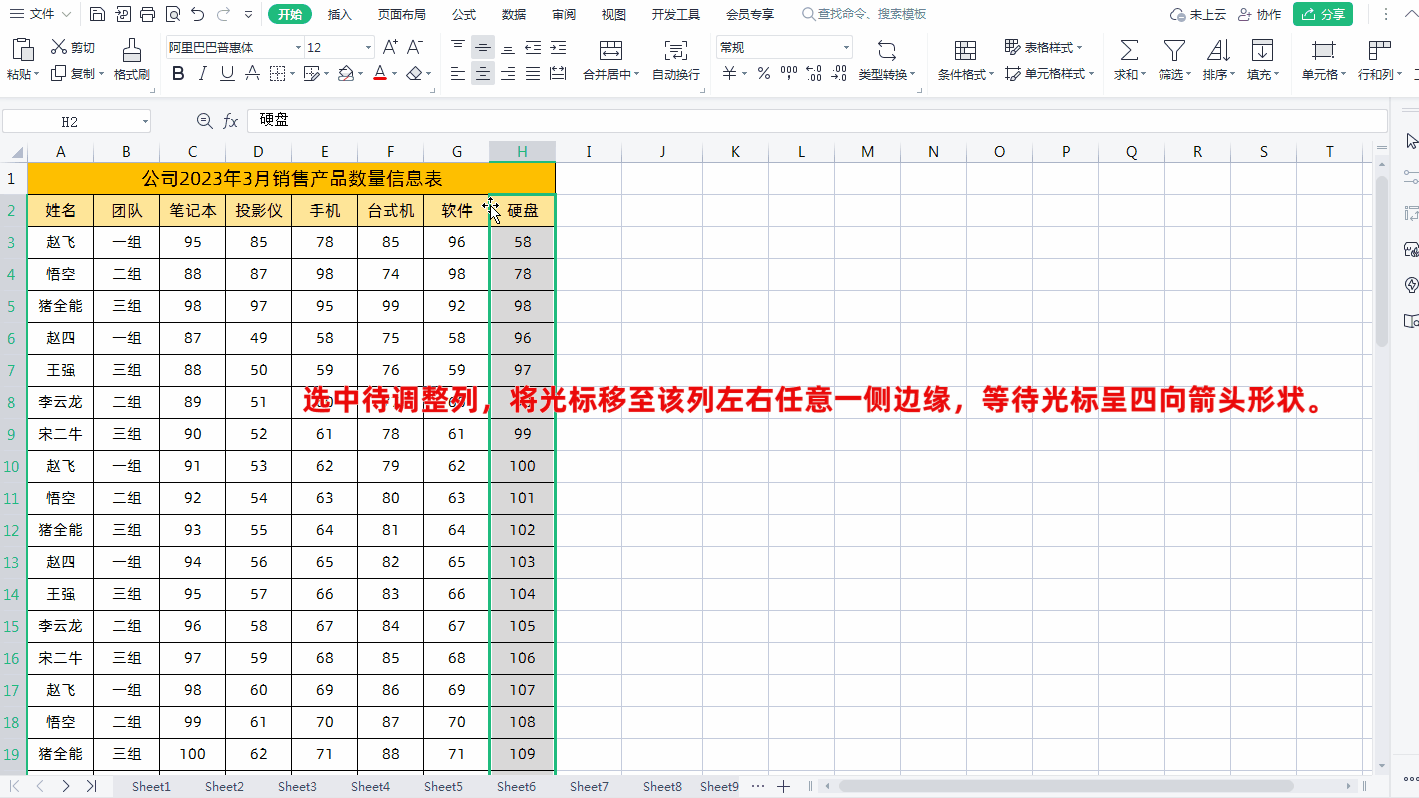
Task: Align text to top
Action: (458, 47)
